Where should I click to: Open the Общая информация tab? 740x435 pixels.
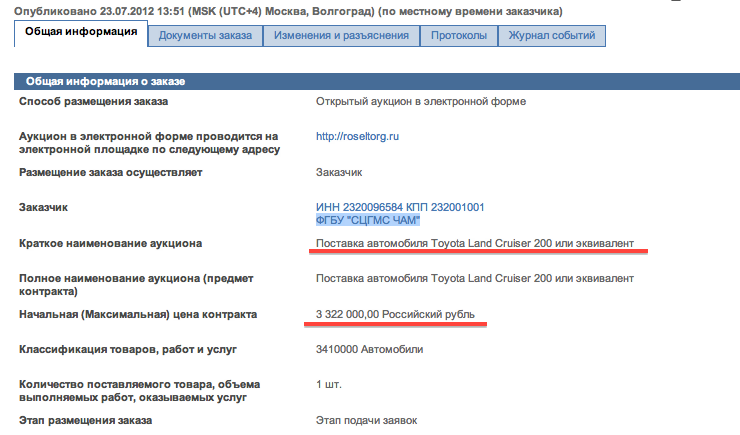click(80, 33)
